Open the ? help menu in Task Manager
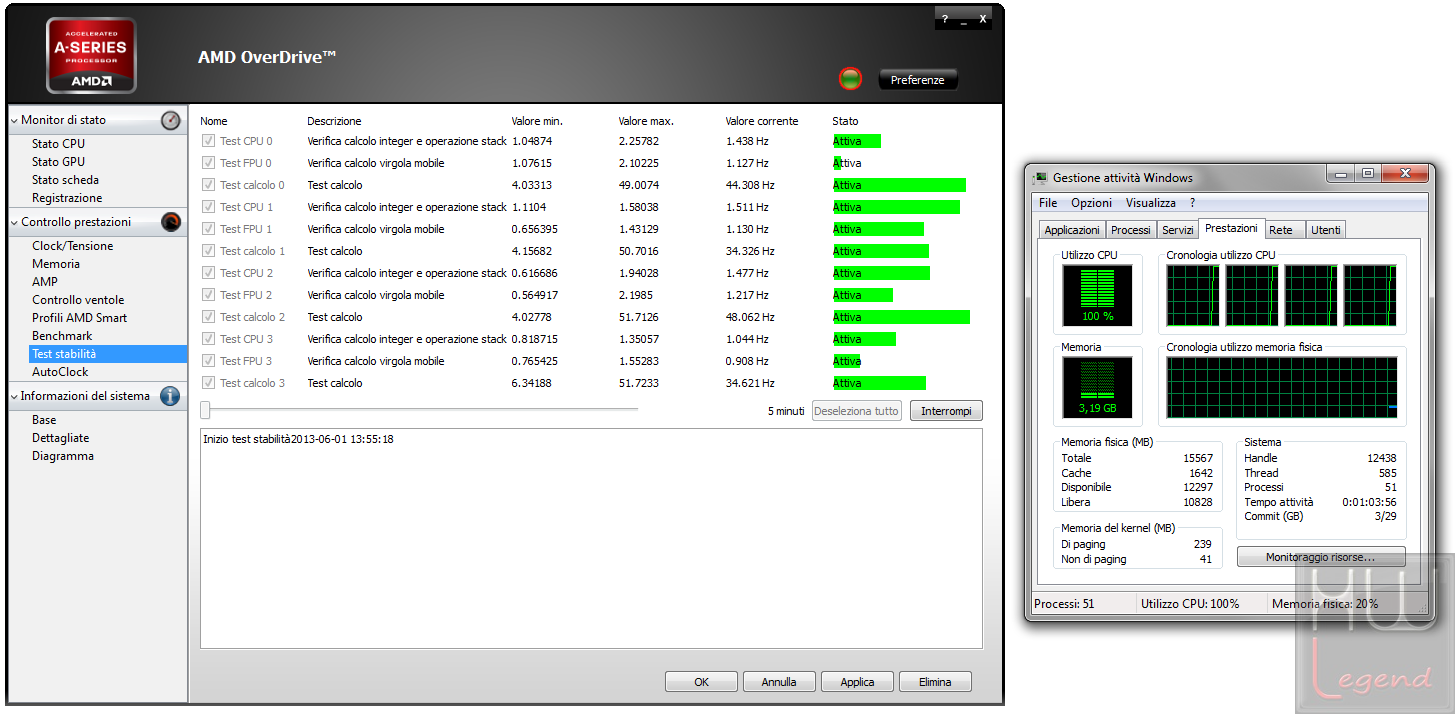This screenshot has width=1455, height=714. pyautogui.click(x=1193, y=203)
